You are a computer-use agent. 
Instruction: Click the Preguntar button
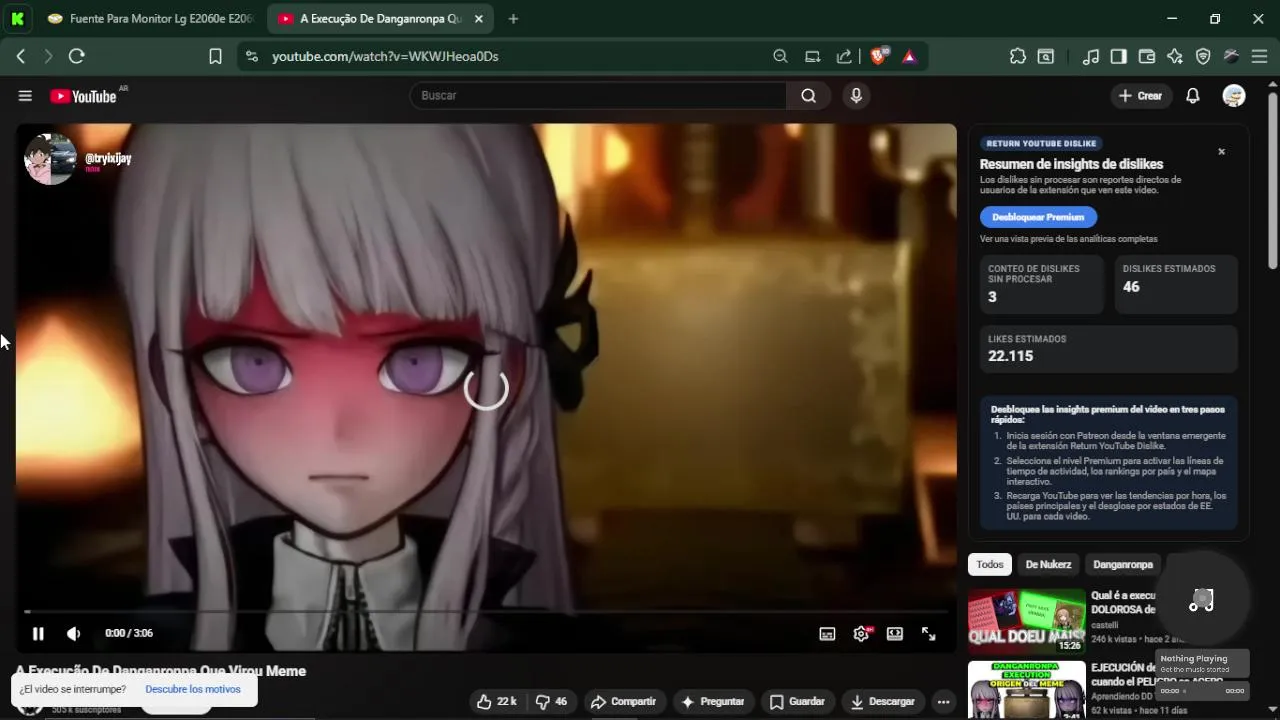click(x=713, y=702)
